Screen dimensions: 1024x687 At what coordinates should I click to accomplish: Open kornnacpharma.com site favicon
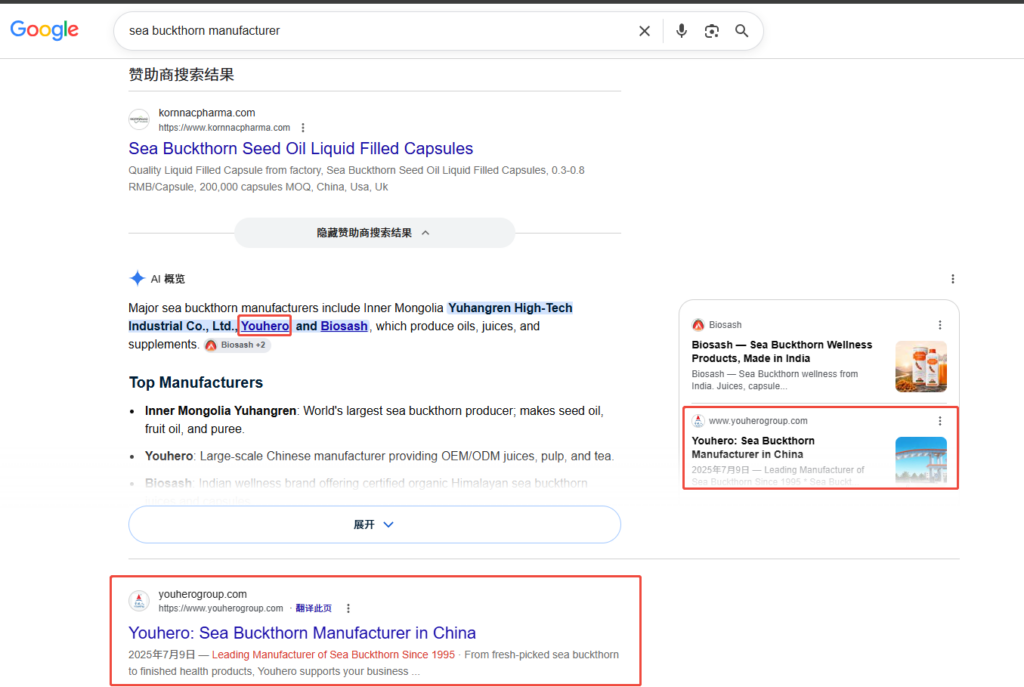click(138, 120)
